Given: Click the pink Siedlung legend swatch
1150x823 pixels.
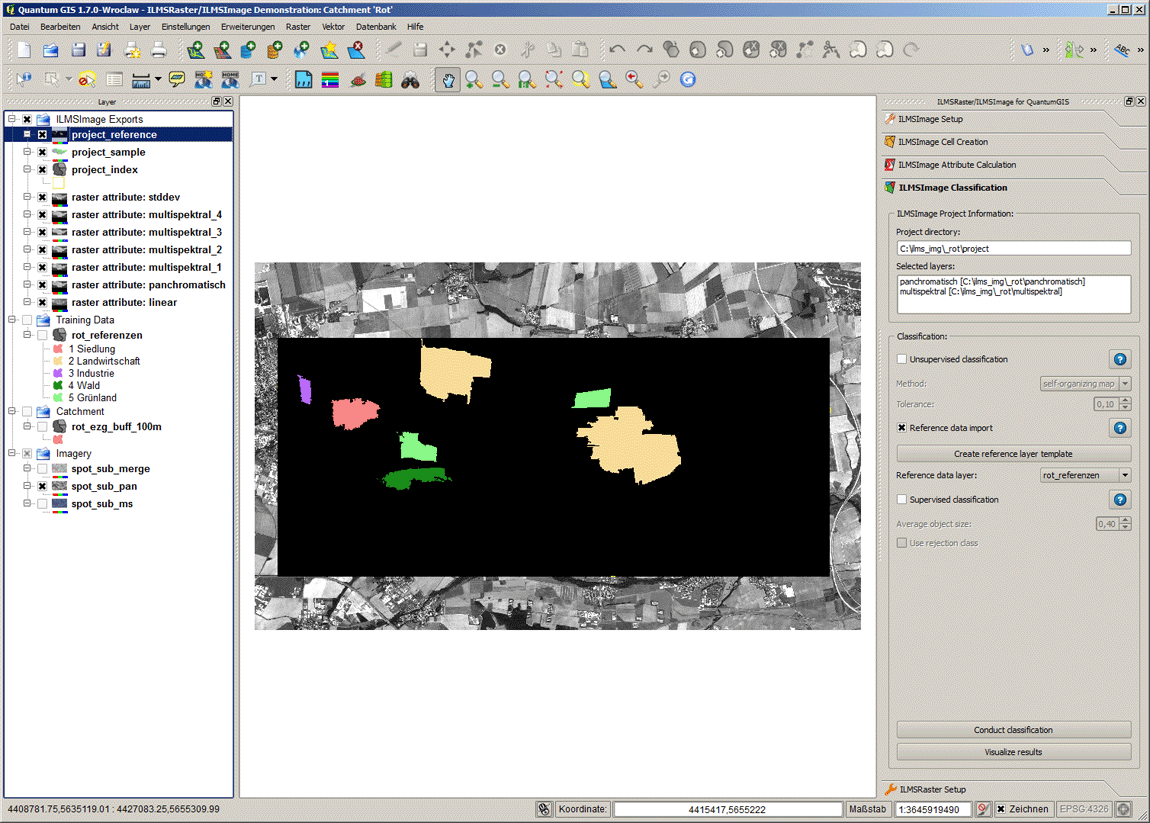Looking at the screenshot, I should coord(58,349).
